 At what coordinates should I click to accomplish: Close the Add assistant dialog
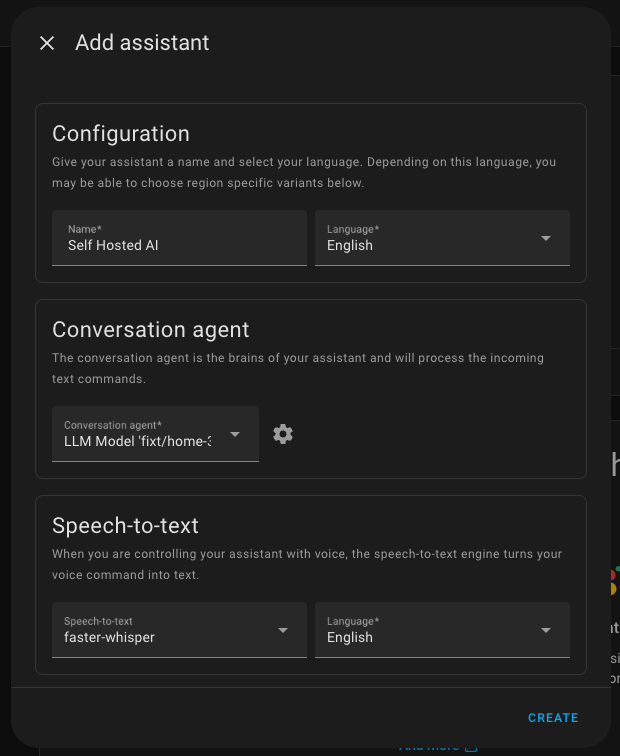tap(47, 43)
